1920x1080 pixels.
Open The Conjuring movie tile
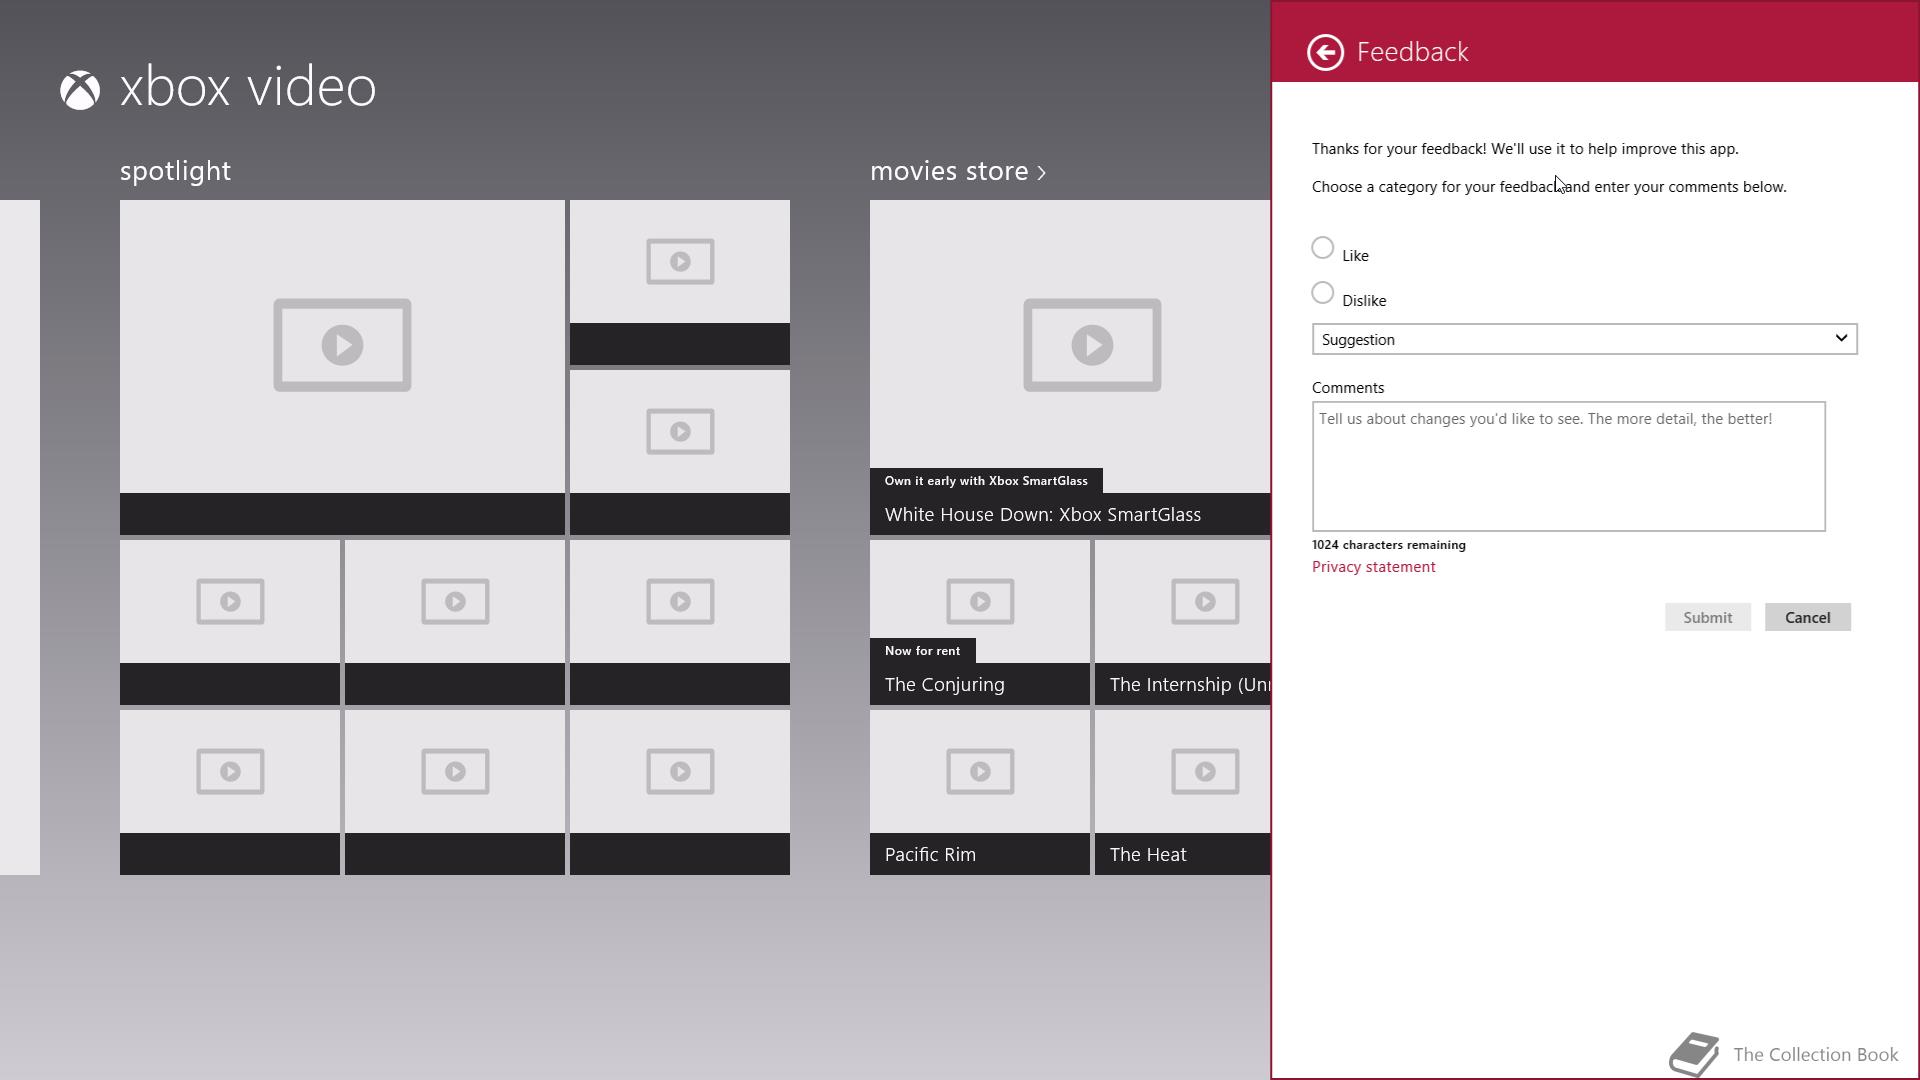tap(979, 622)
